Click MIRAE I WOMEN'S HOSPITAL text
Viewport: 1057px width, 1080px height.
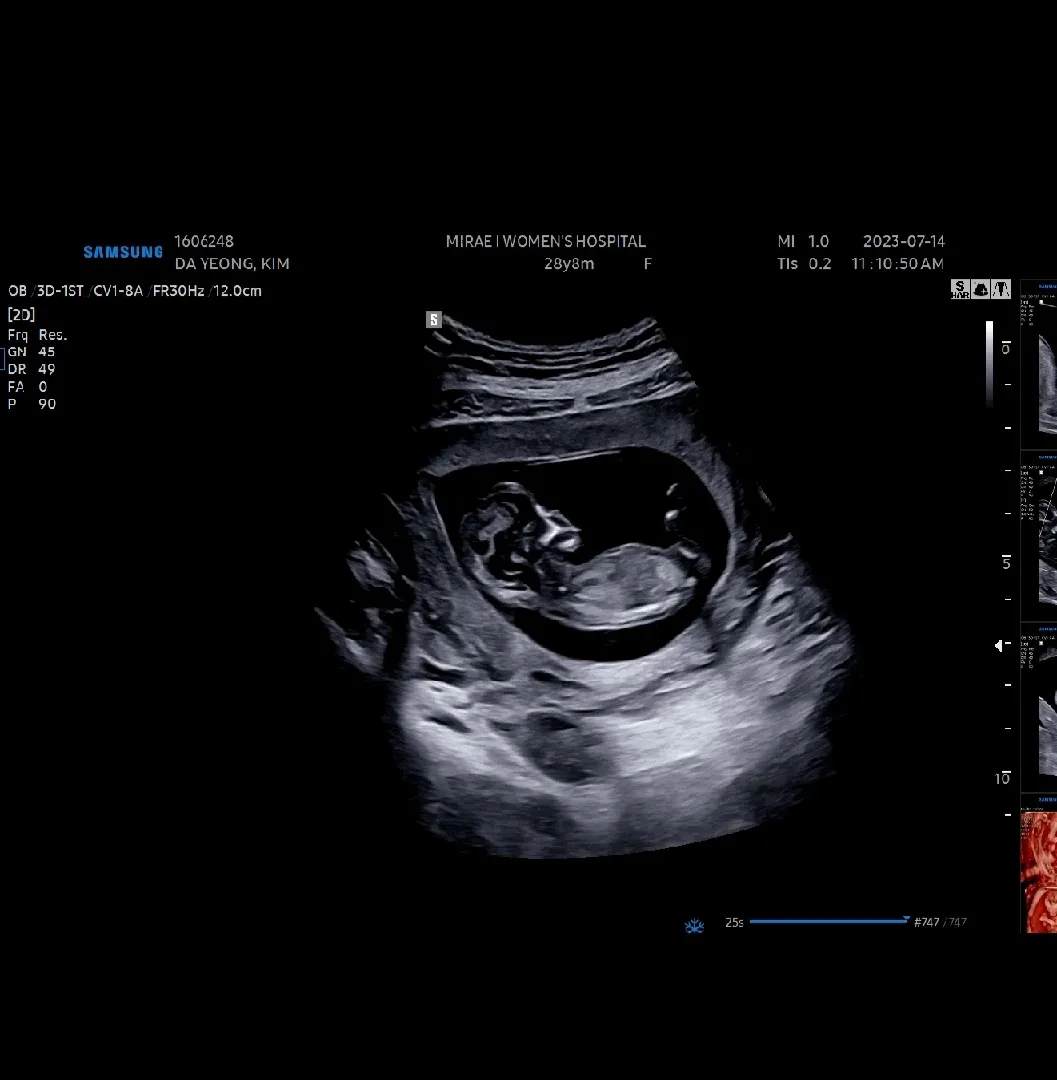[x=545, y=241]
